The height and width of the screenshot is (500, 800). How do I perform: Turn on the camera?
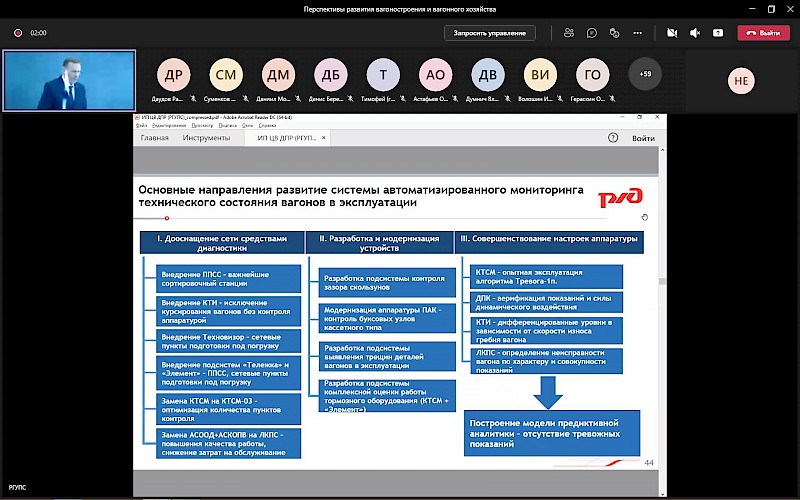(670, 33)
